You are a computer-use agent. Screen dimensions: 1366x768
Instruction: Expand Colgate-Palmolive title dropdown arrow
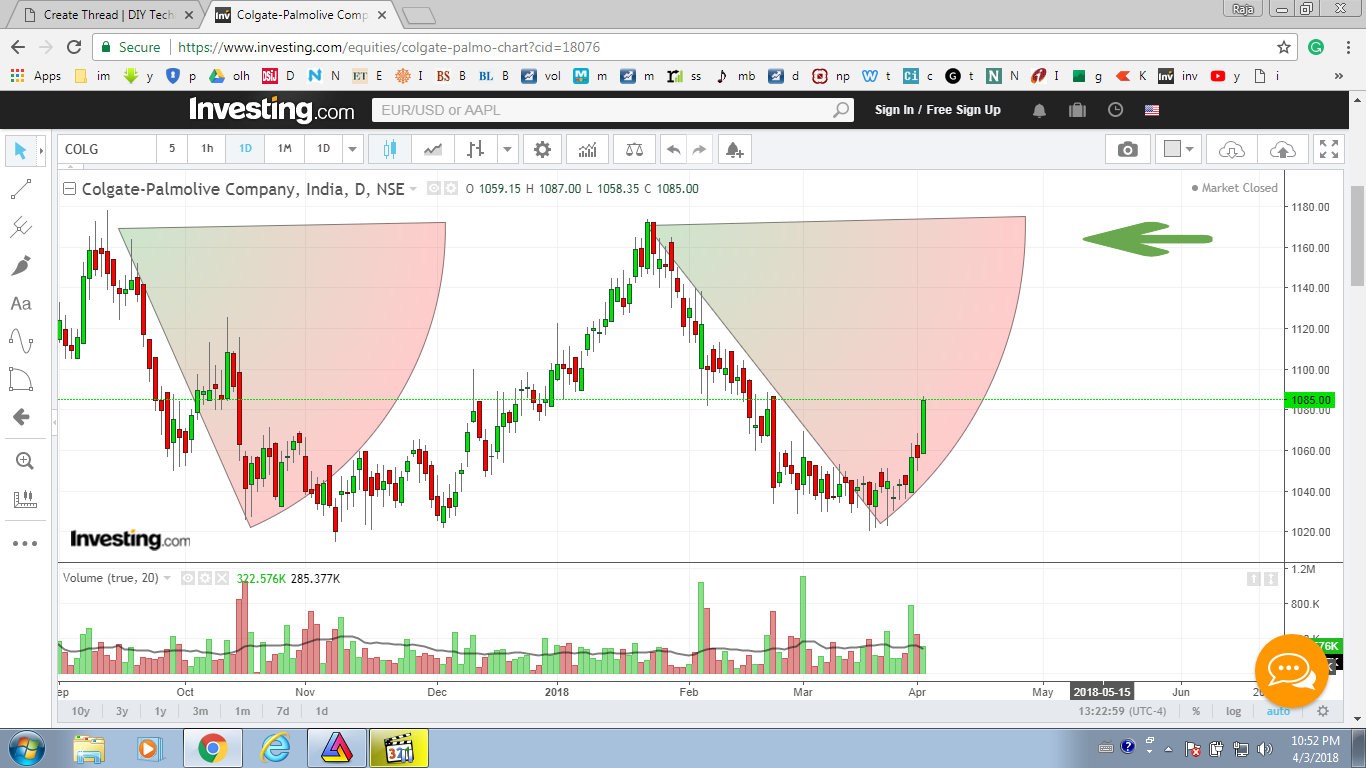coord(413,189)
